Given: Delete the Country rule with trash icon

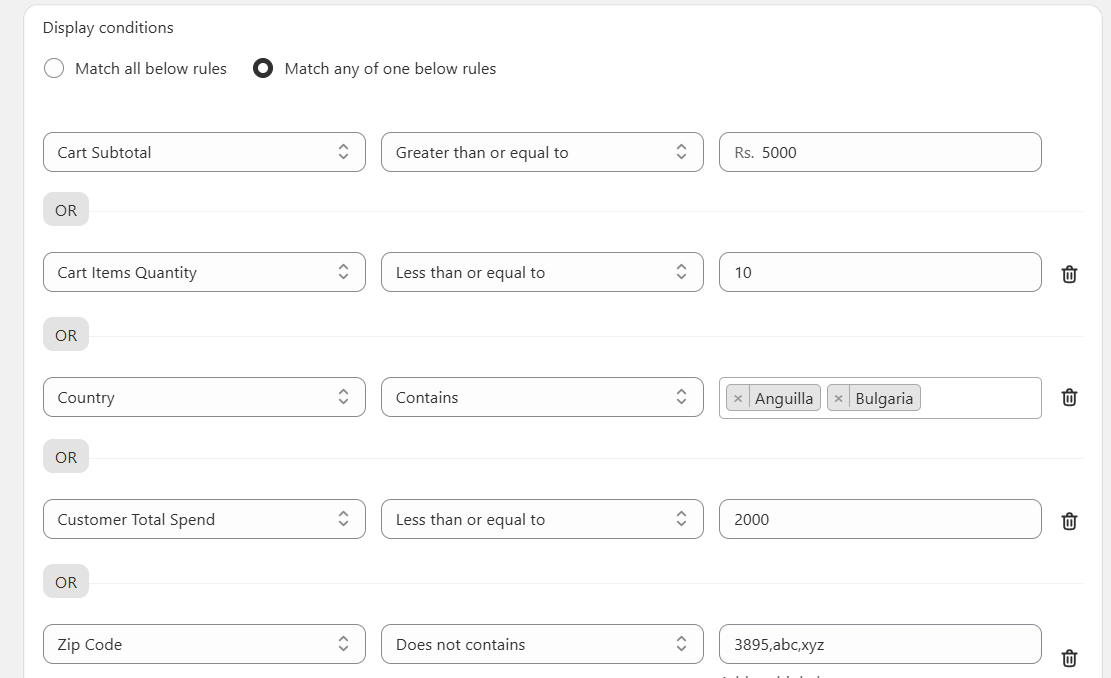Looking at the screenshot, I should coord(1069,397).
